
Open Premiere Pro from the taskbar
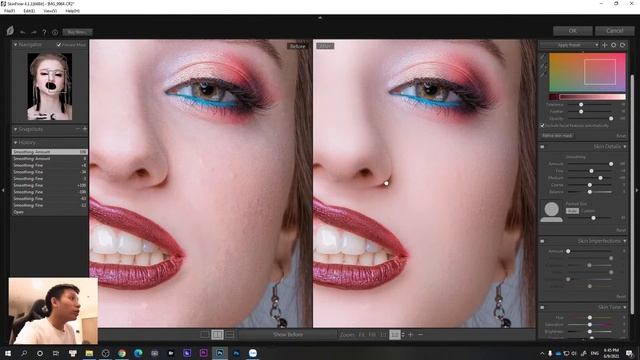(x=203, y=353)
